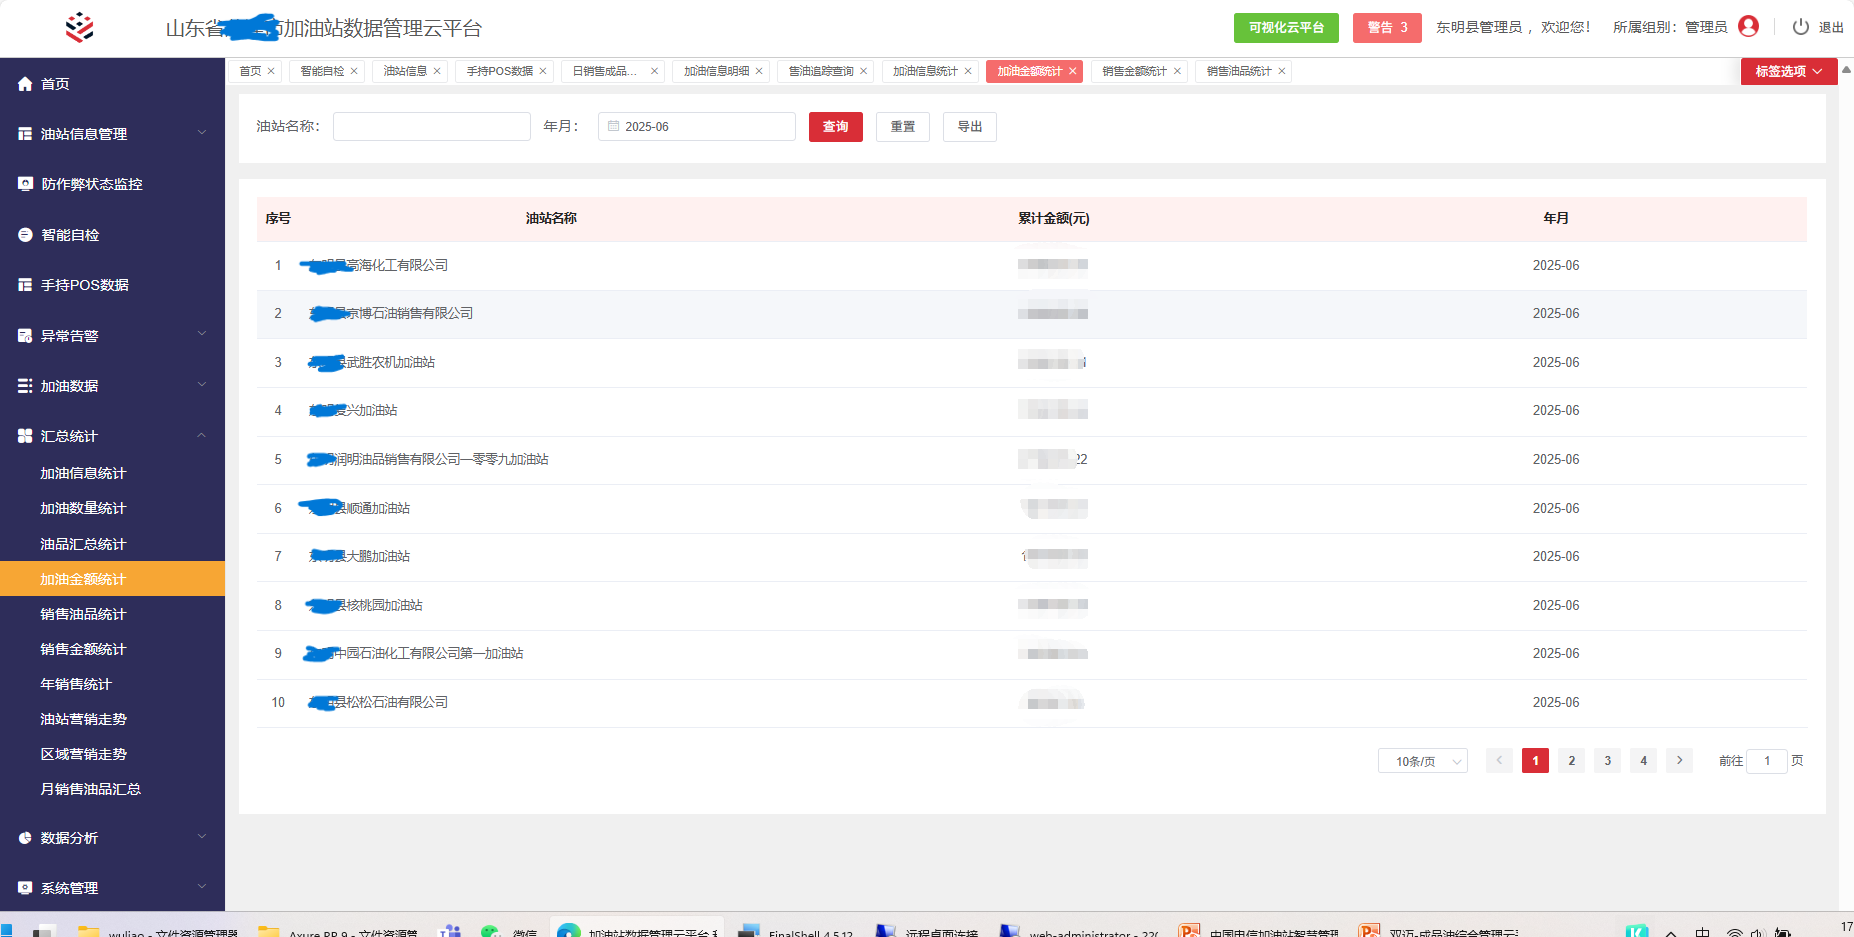Click the 汇总统计 sidebar icon
This screenshot has height=937, width=1854.
point(25,436)
